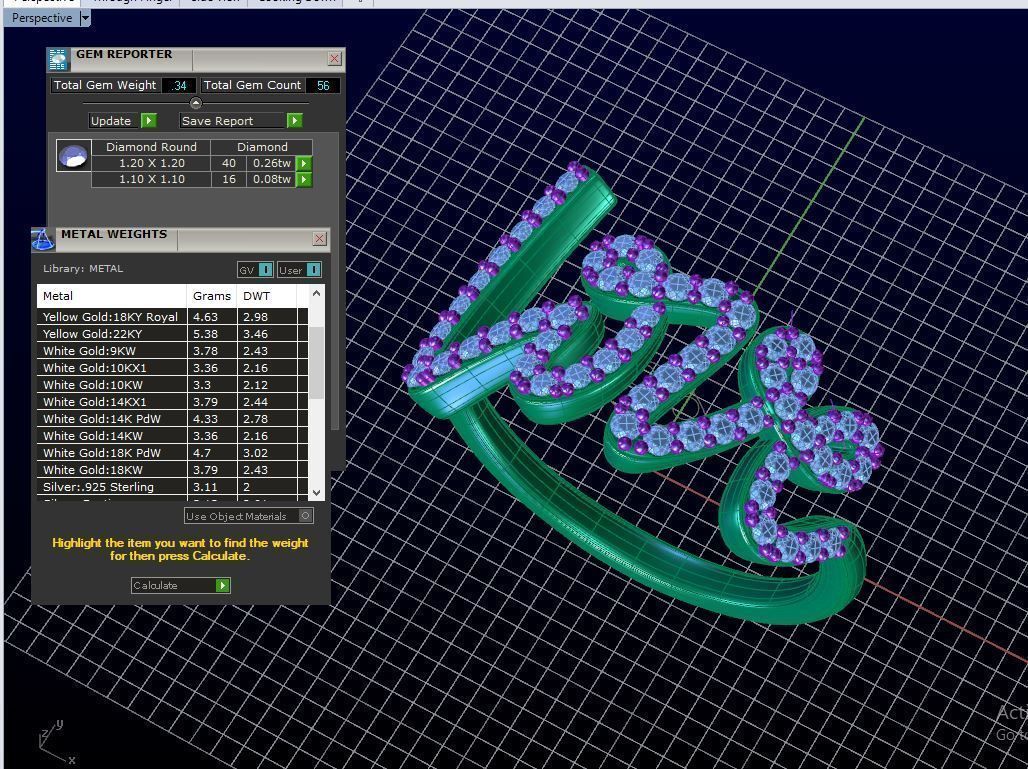Click the Perspective viewport label
Viewport: 1028px width, 769px height.
point(42,18)
